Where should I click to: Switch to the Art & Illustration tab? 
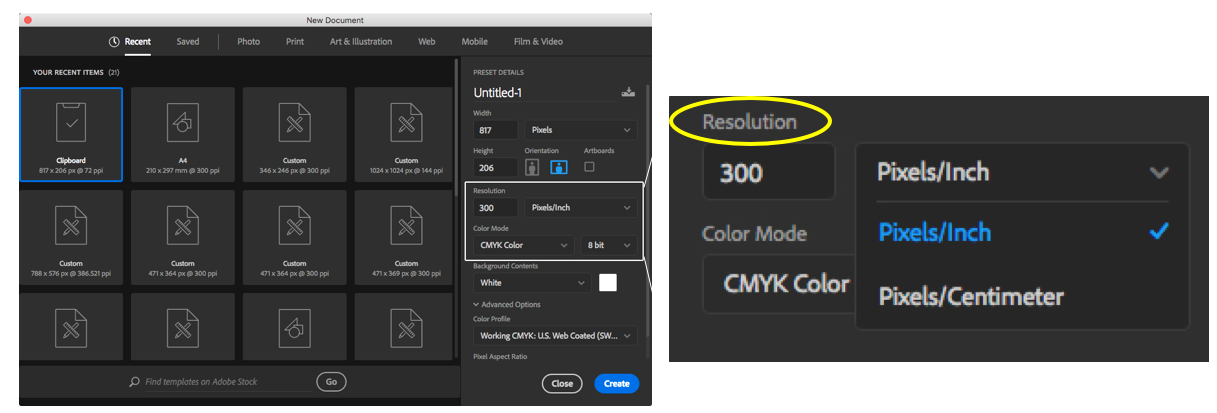(360, 42)
